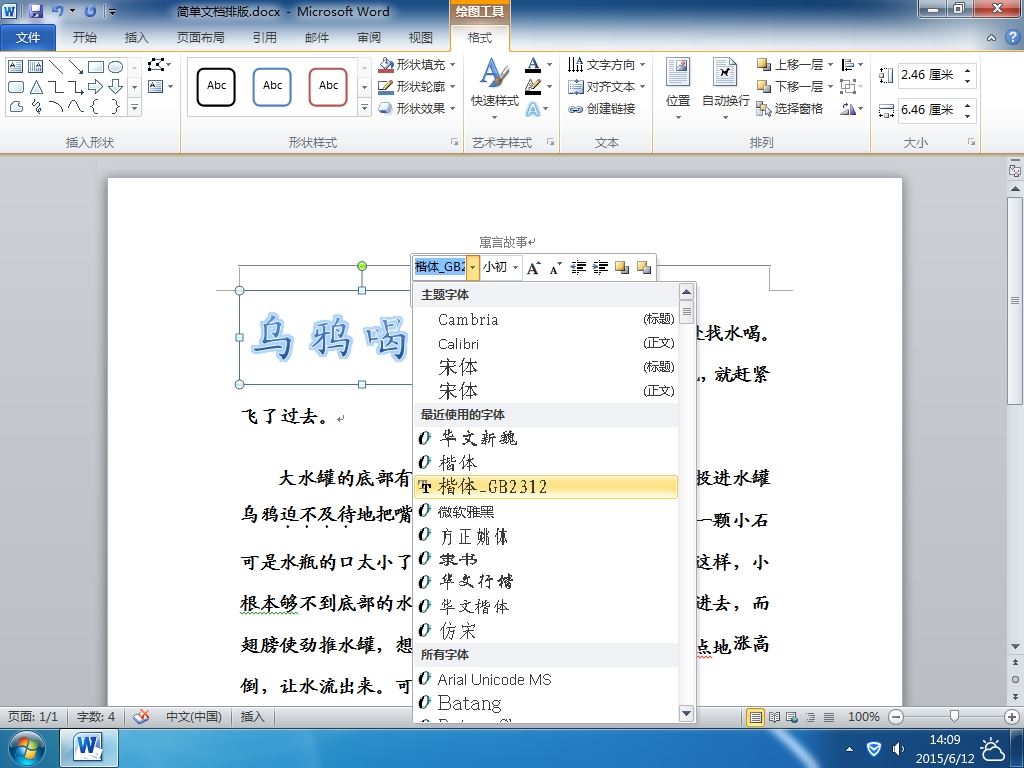Open the 快速样式 quick styles gallery

(x=494, y=89)
